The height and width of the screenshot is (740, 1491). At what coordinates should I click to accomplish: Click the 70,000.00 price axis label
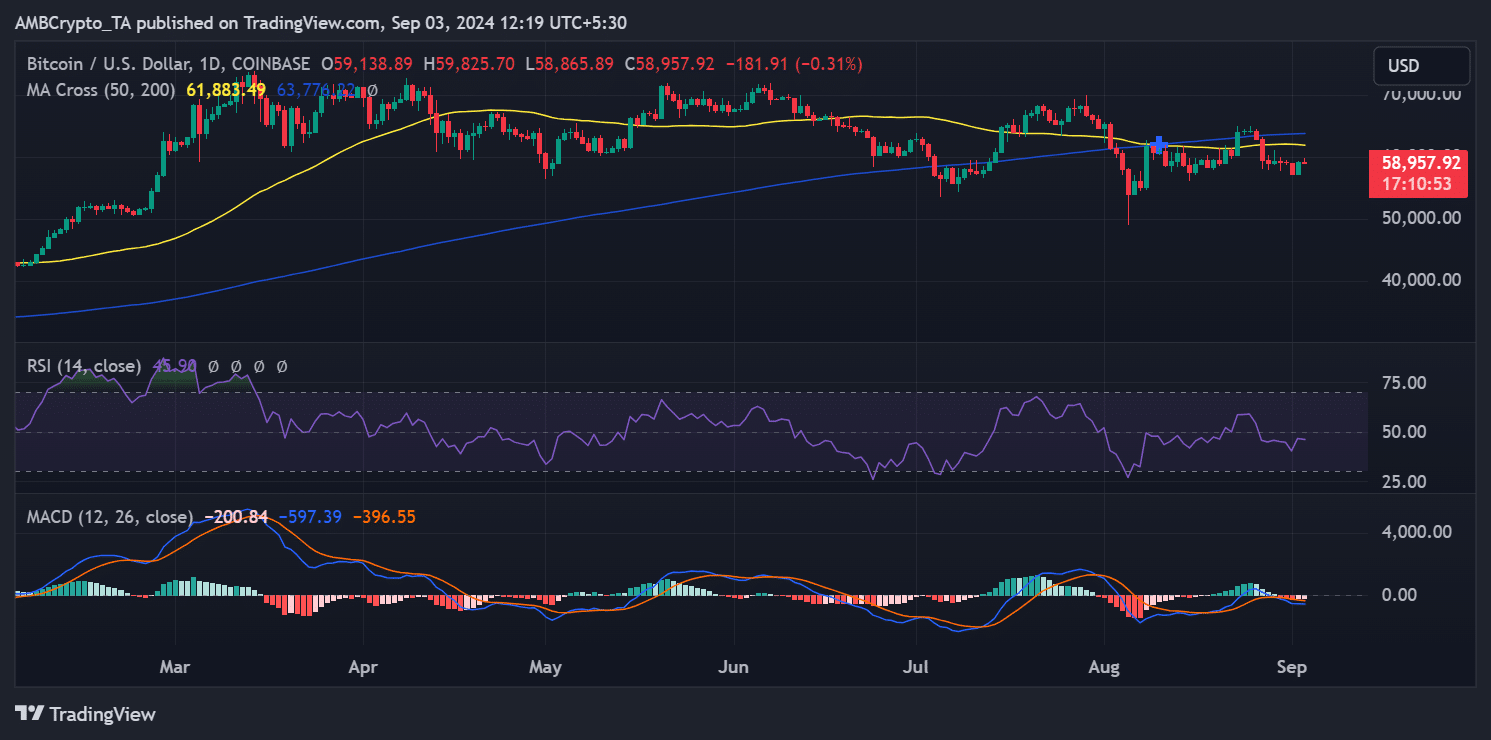pyautogui.click(x=1421, y=94)
